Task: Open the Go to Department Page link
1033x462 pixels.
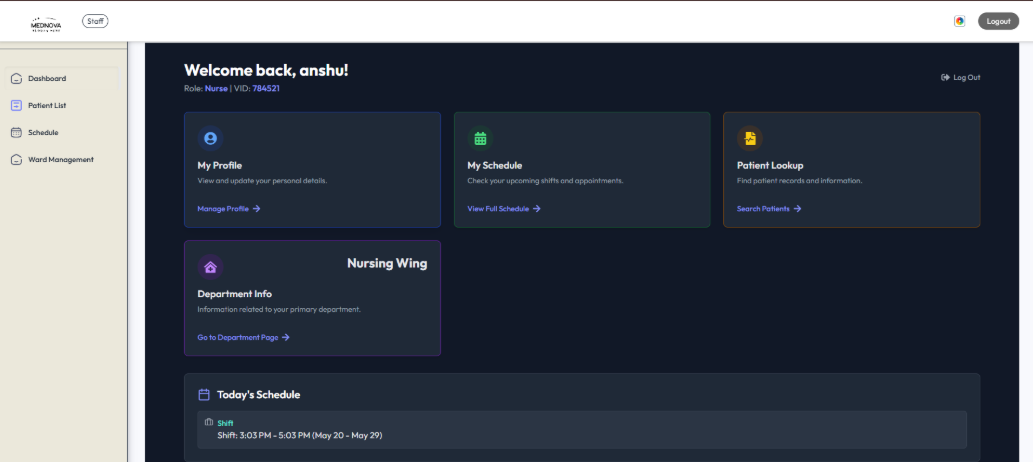Action: click(243, 337)
